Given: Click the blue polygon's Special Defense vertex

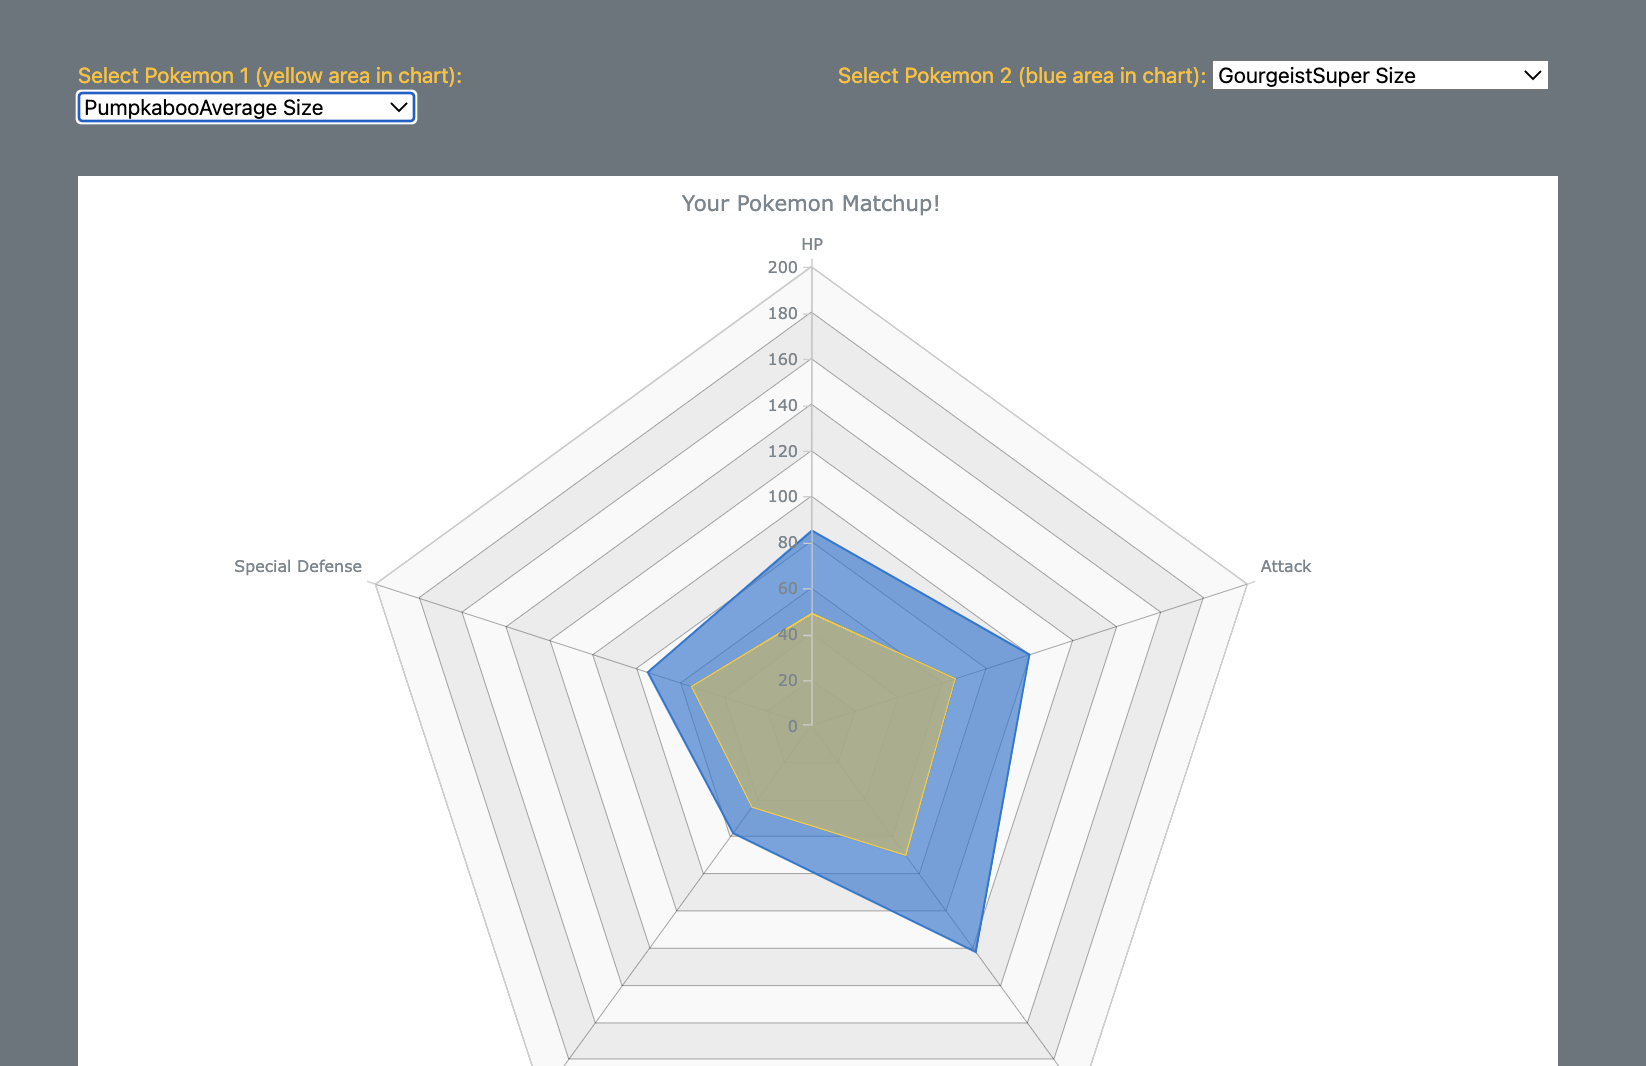Looking at the screenshot, I should [648, 673].
